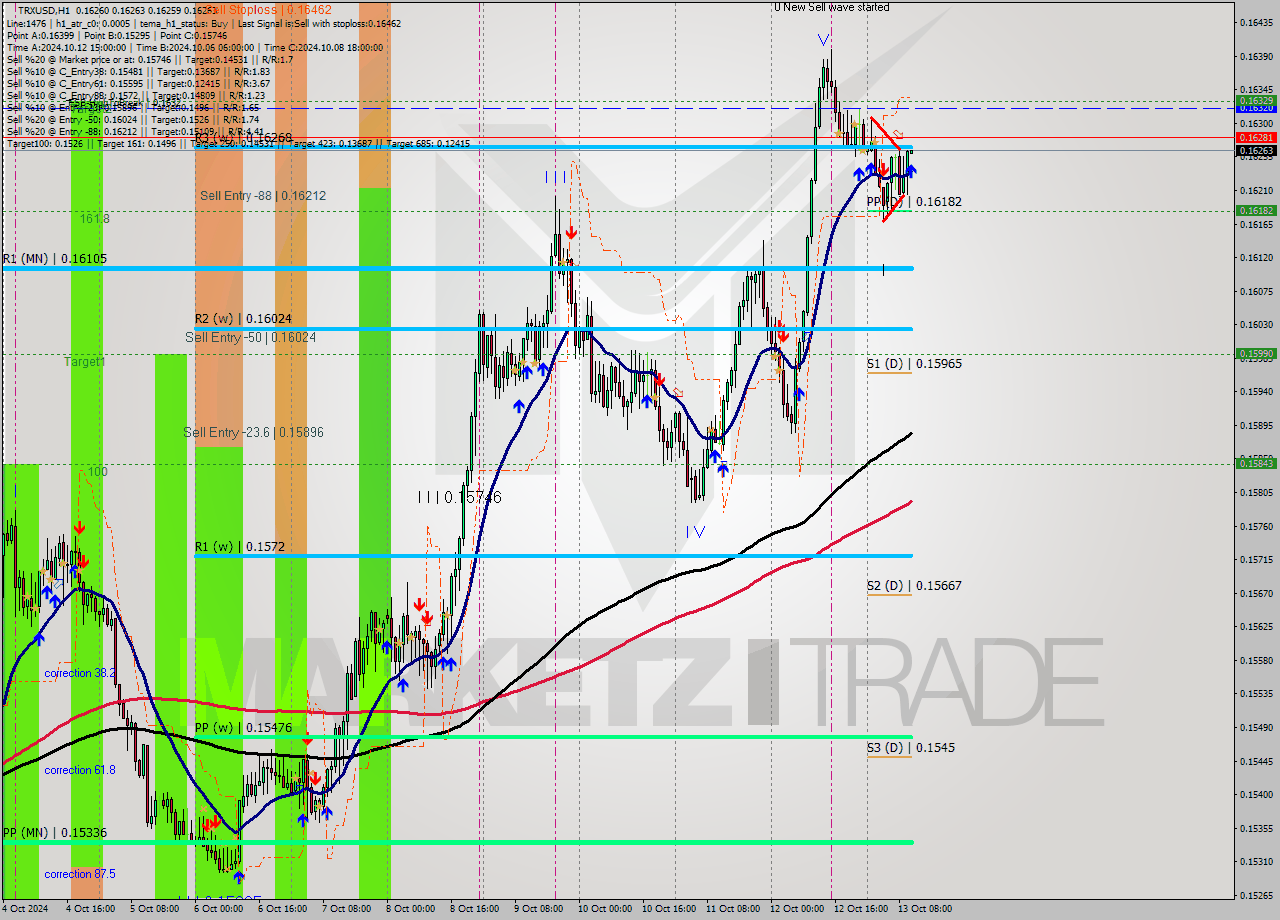Click the Target1 label
Viewport: 1280px width, 920px height.
(x=84, y=362)
